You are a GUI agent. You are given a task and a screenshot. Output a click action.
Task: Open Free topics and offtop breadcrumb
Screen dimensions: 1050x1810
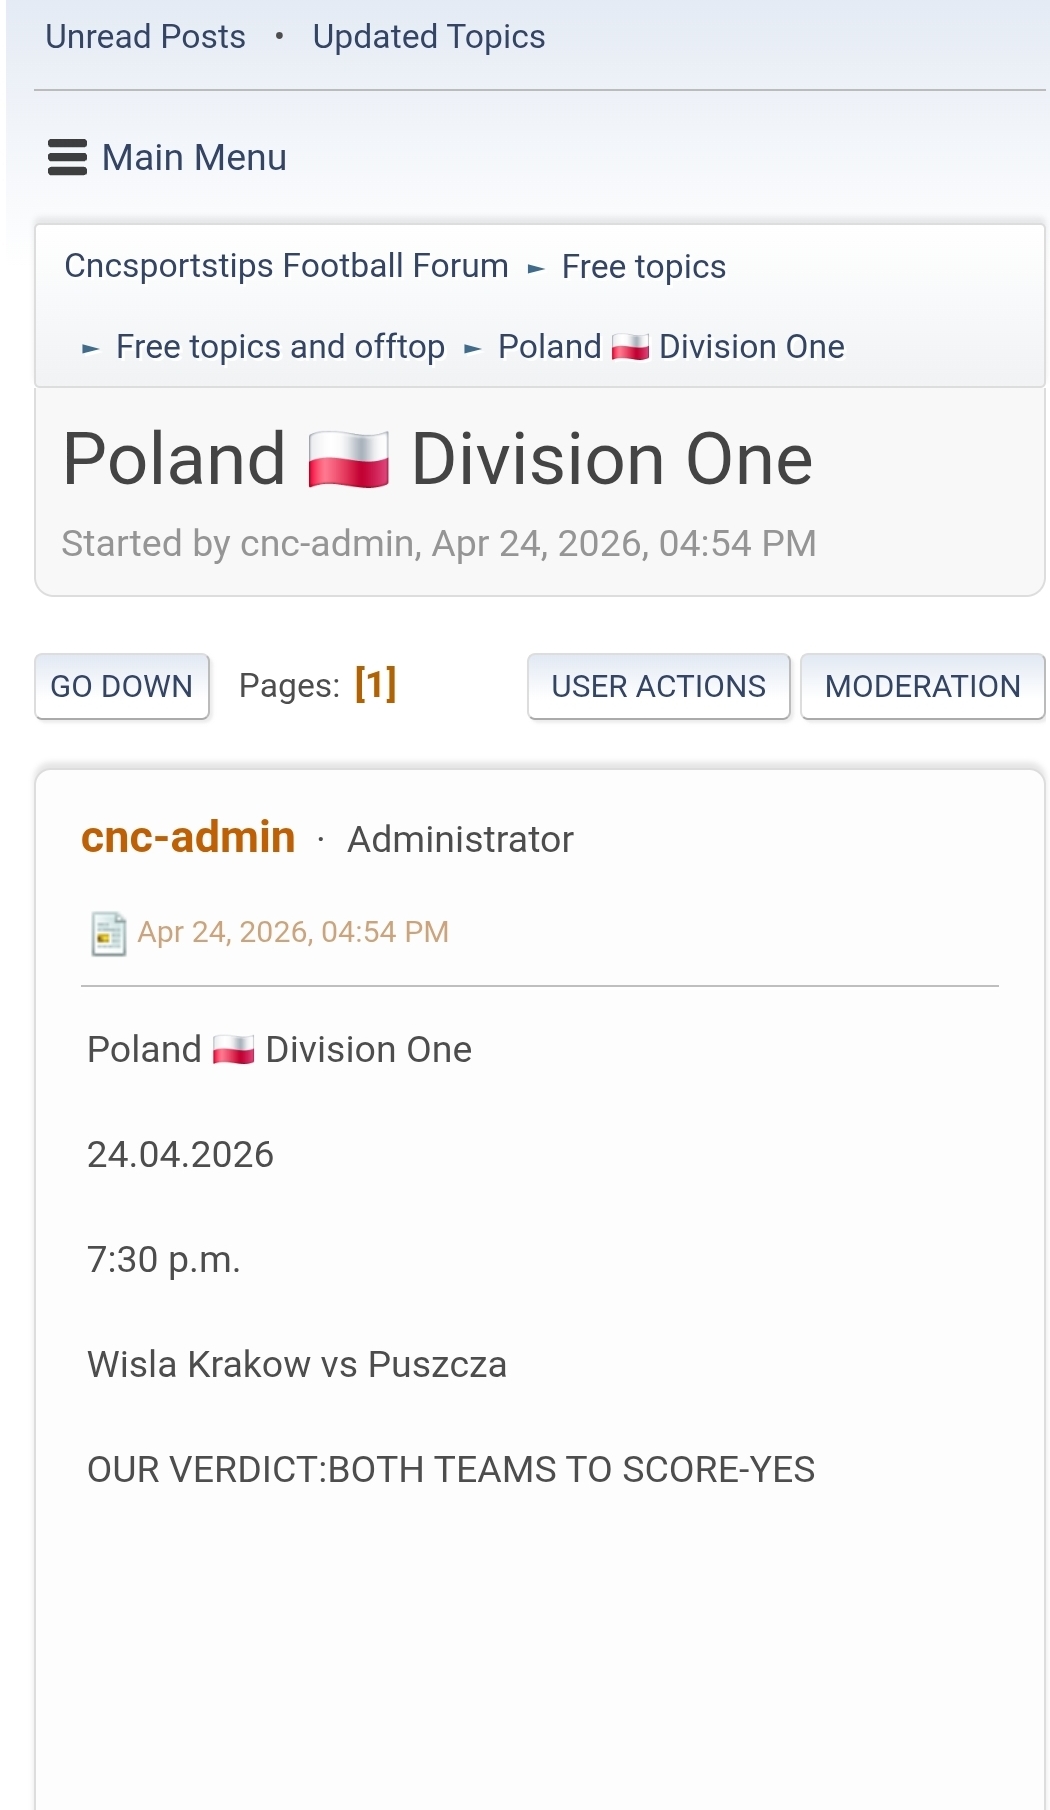click(x=280, y=347)
